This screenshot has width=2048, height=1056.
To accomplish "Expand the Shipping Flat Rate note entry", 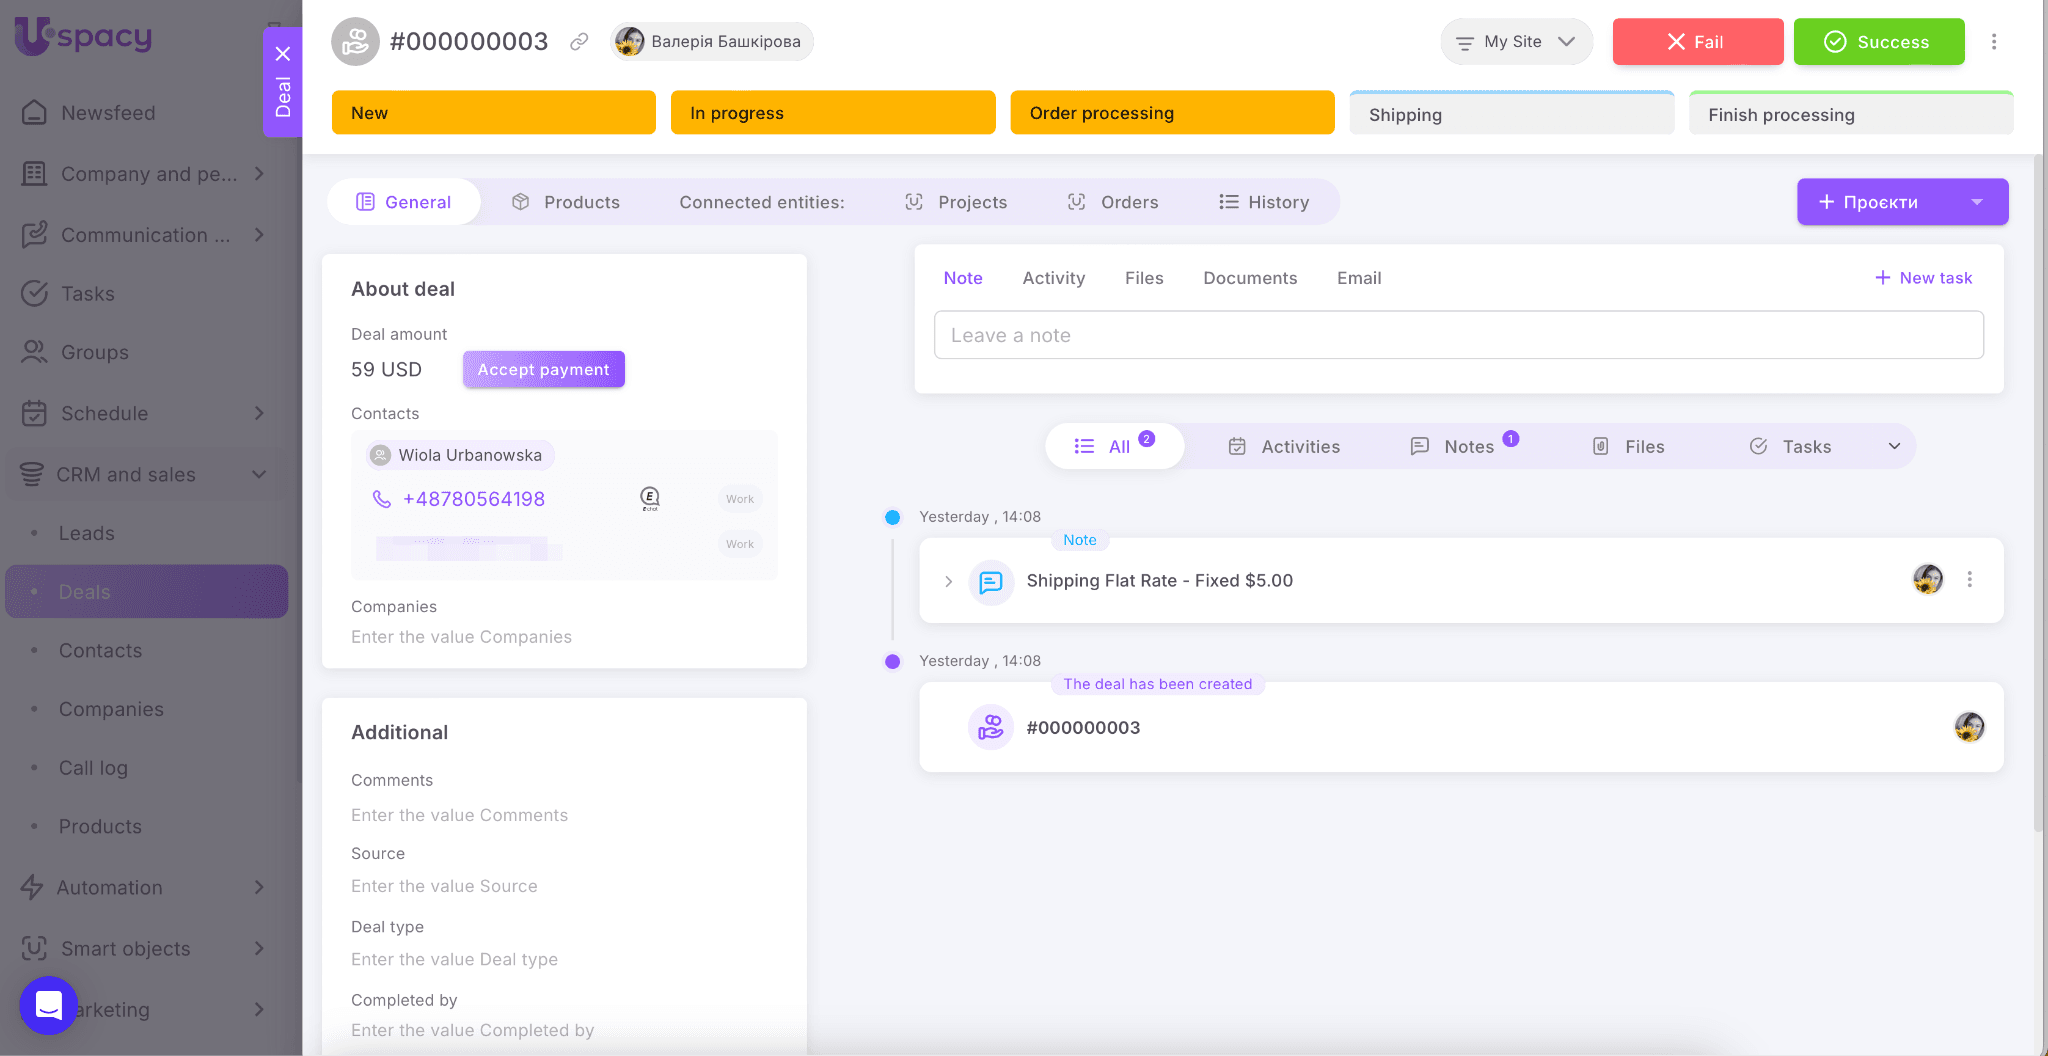I will (948, 581).
